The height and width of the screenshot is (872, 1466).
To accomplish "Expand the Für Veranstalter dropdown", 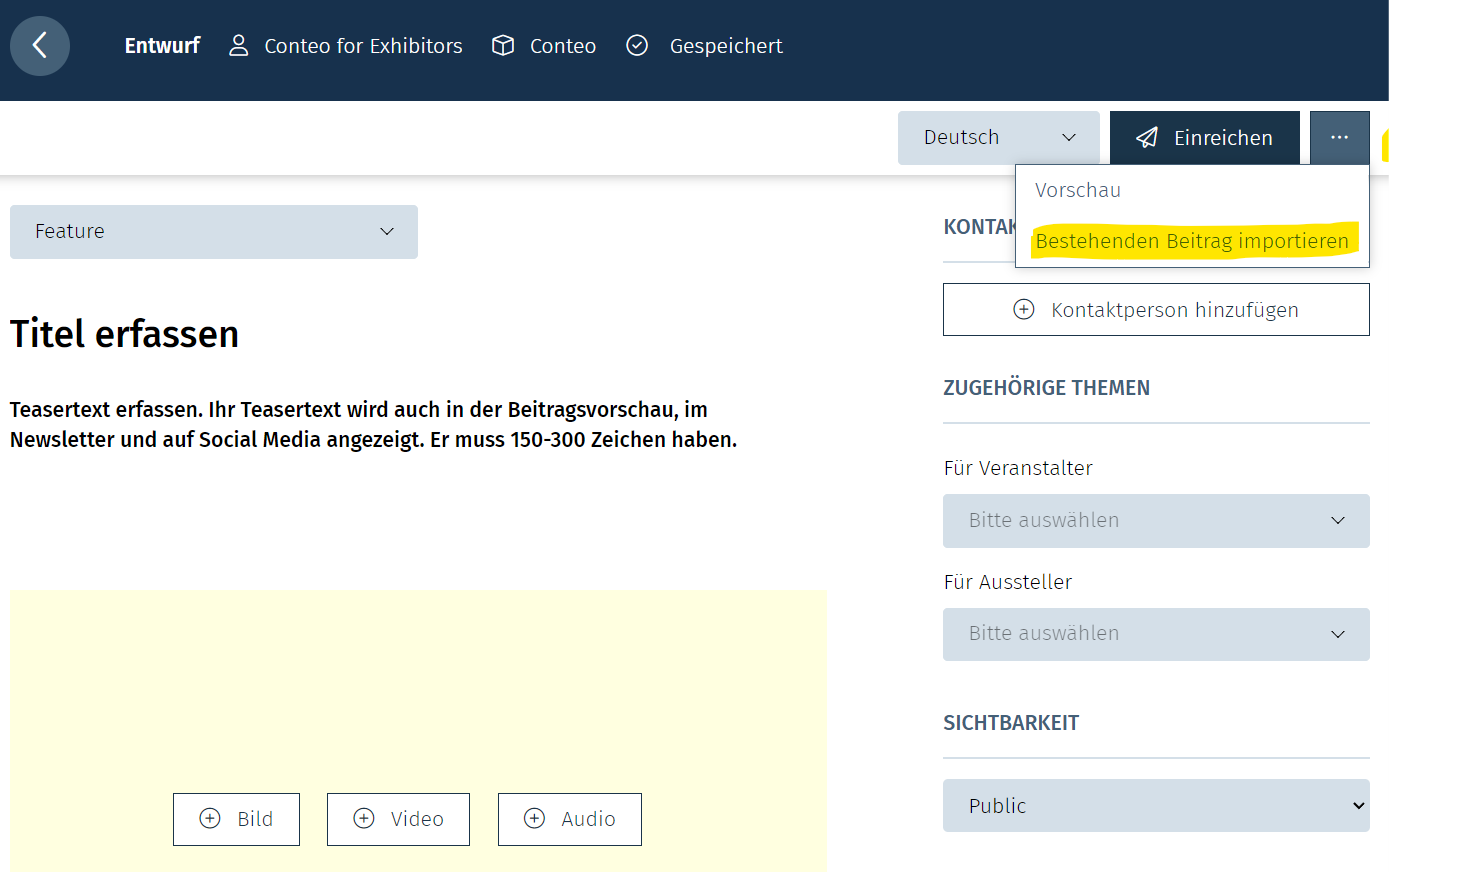I will (x=1156, y=521).
